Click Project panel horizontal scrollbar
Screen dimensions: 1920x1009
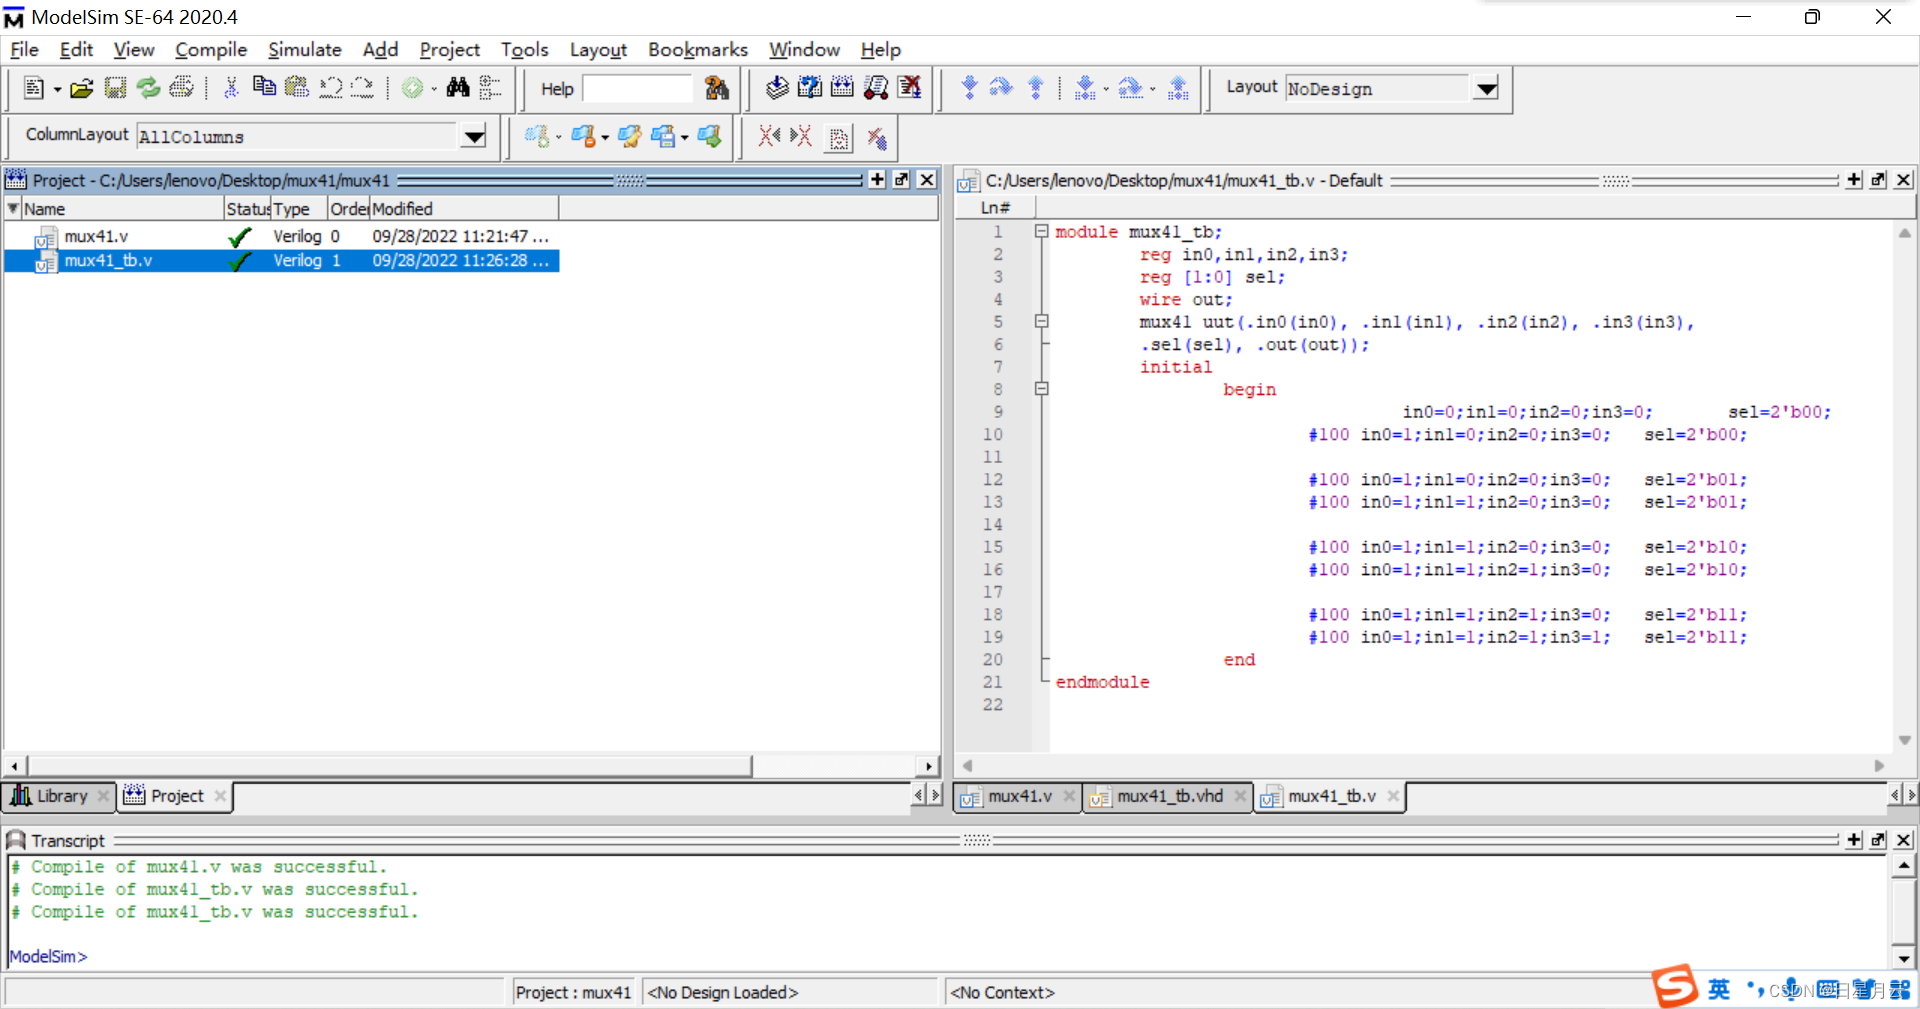pos(390,766)
